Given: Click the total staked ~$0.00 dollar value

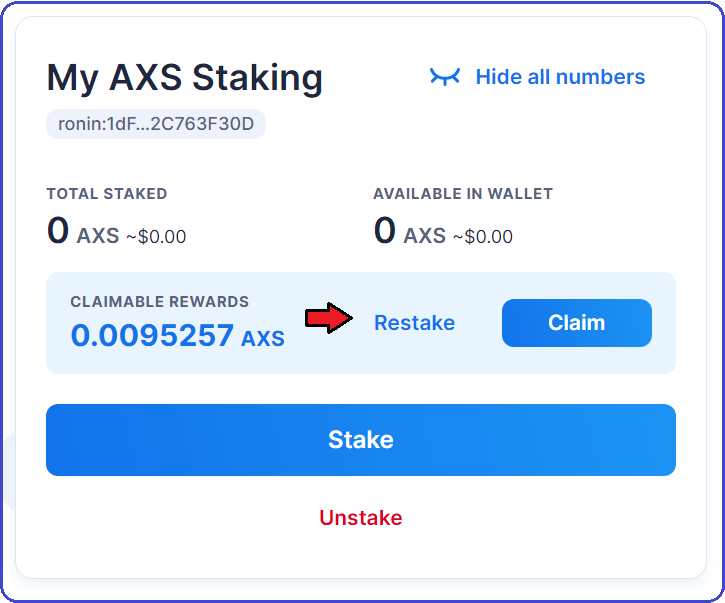Looking at the screenshot, I should pos(156,236).
